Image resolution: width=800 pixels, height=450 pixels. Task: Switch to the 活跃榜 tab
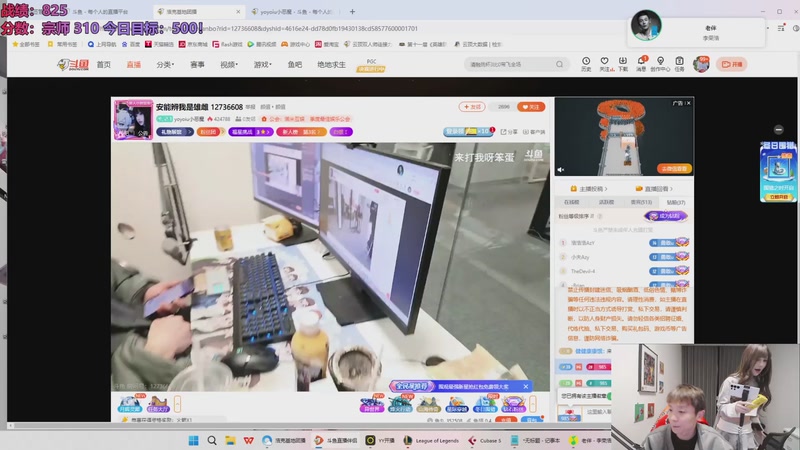(606, 203)
